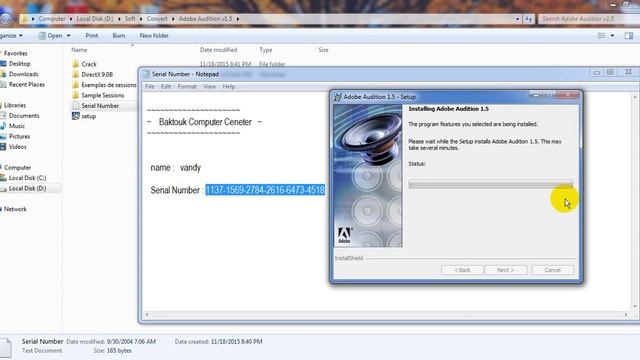Image resolution: width=640 pixels, height=360 pixels.
Task: Click Print in the Explorer toolbar
Action: coord(92,36)
